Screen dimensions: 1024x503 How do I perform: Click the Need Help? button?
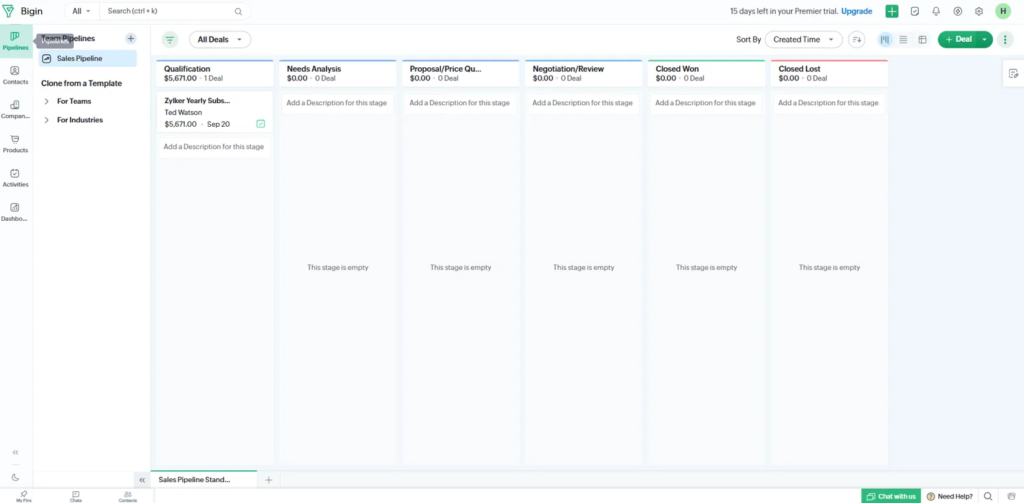point(949,496)
